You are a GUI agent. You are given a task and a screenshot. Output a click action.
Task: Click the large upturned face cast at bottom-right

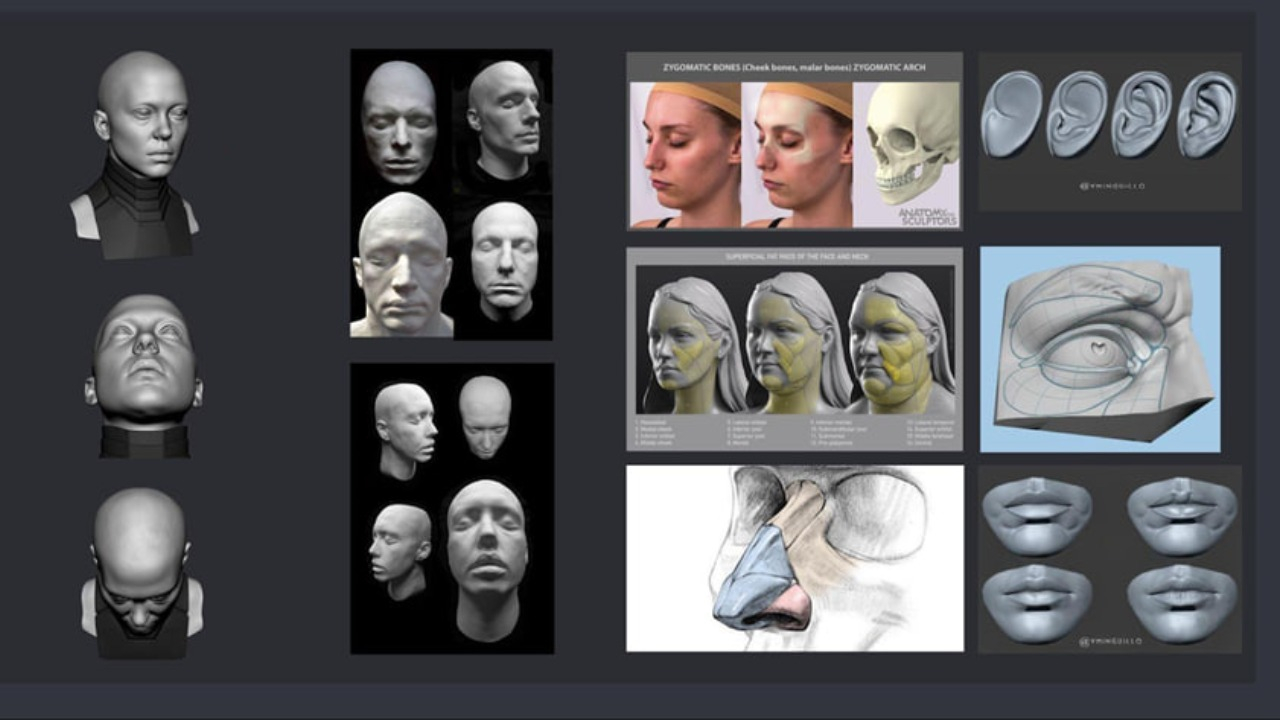pos(487,555)
